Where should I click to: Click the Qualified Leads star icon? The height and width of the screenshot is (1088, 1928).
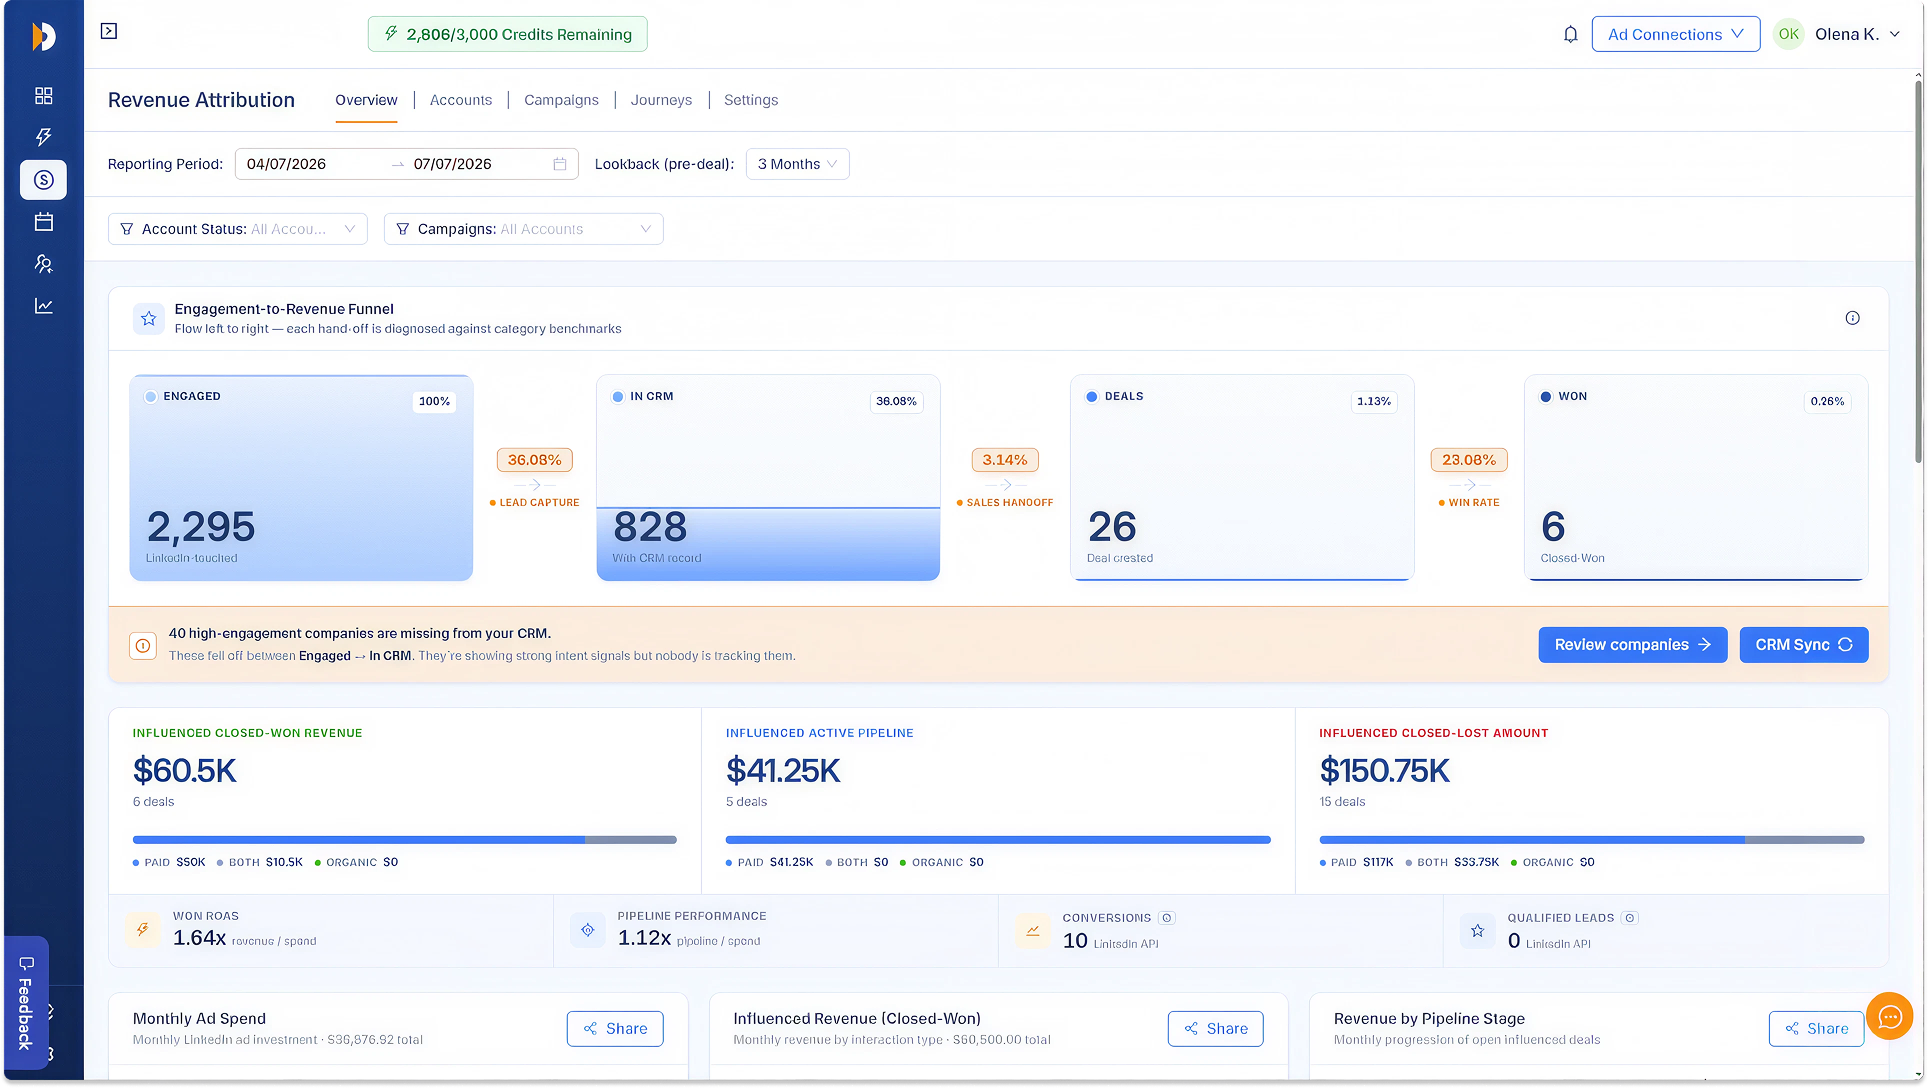(1477, 930)
